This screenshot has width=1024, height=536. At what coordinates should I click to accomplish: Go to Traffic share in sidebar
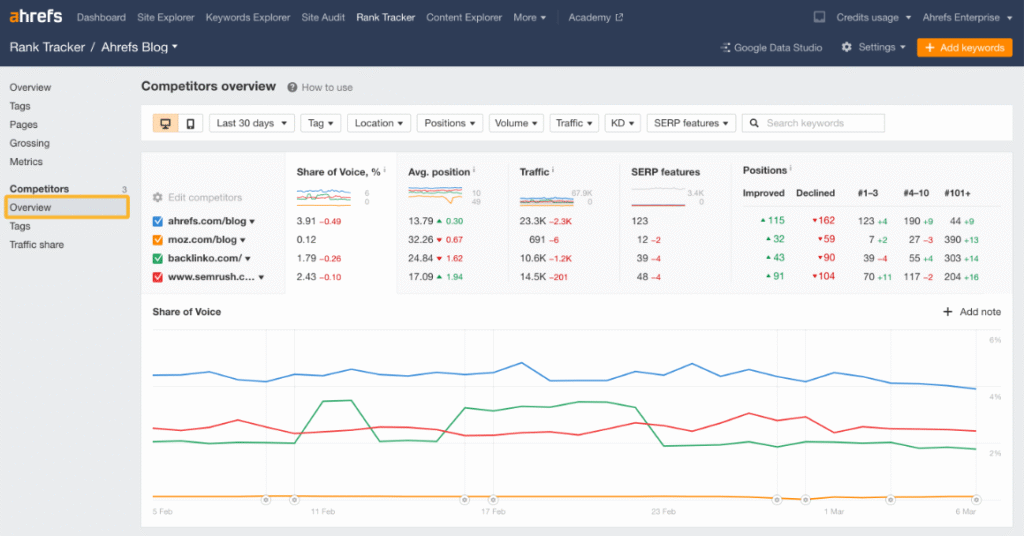click(37, 245)
